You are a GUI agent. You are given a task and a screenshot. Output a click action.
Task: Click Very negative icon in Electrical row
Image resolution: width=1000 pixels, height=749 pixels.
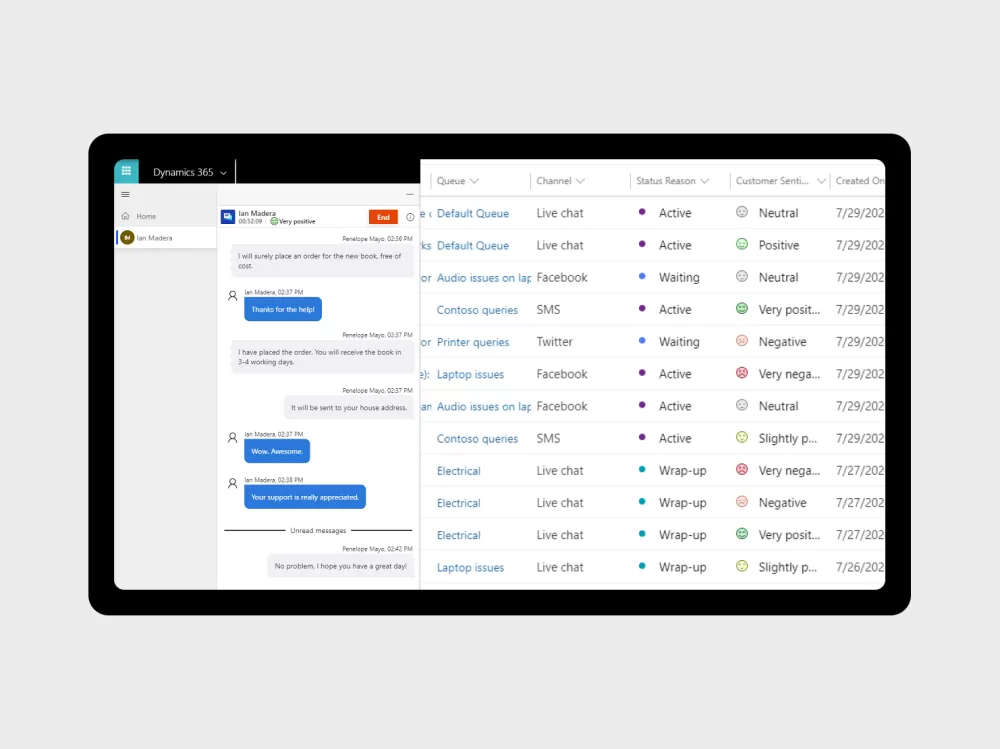[742, 470]
